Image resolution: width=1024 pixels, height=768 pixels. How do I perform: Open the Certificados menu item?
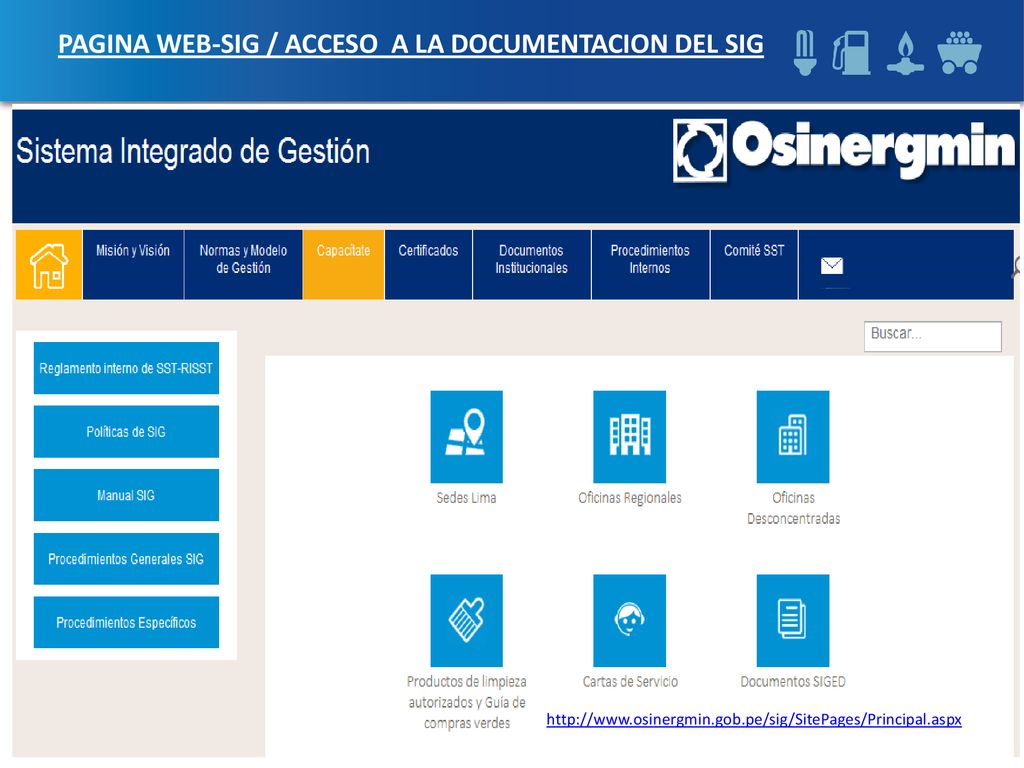pos(428,264)
